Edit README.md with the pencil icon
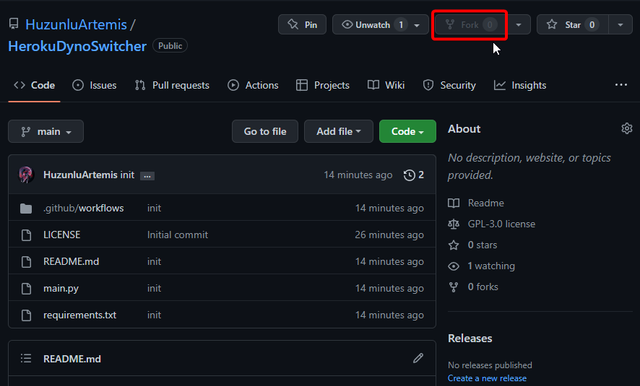This screenshot has width=640, height=386. click(x=418, y=358)
